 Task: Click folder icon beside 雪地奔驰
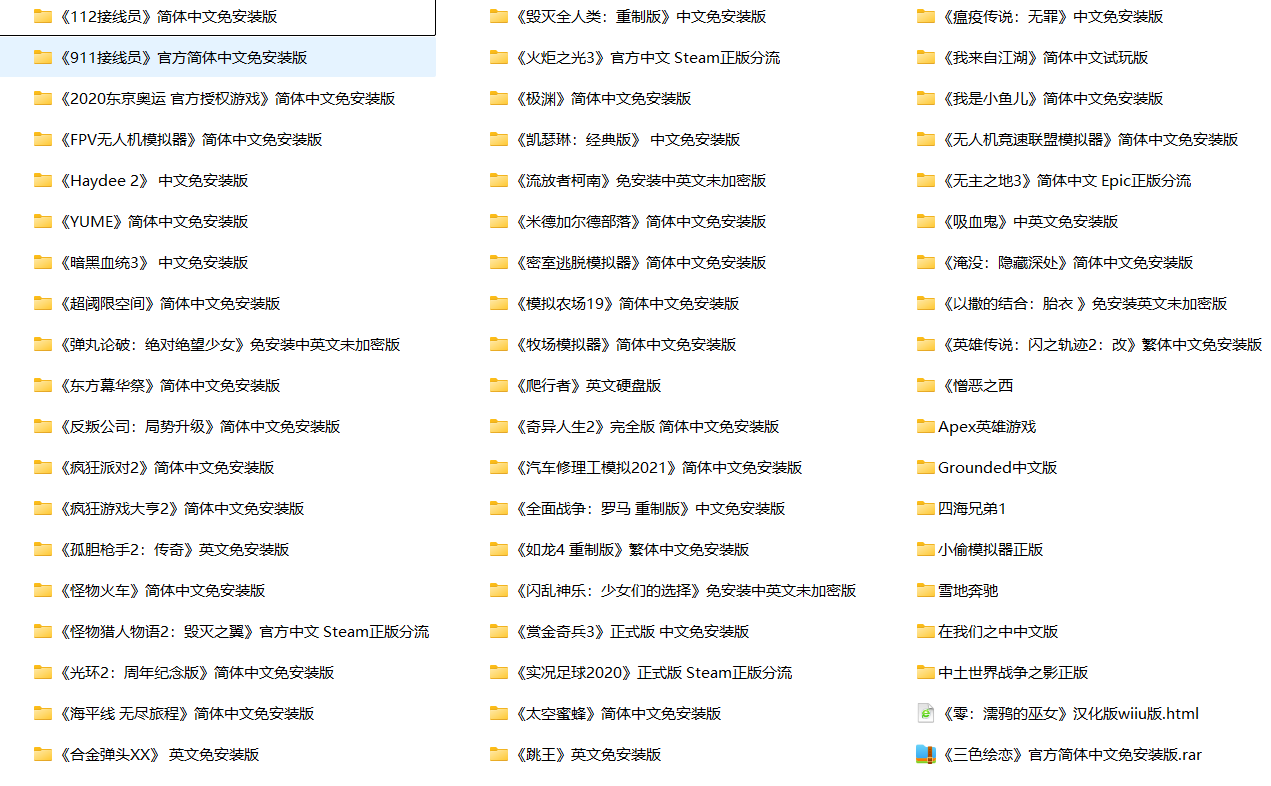926,590
